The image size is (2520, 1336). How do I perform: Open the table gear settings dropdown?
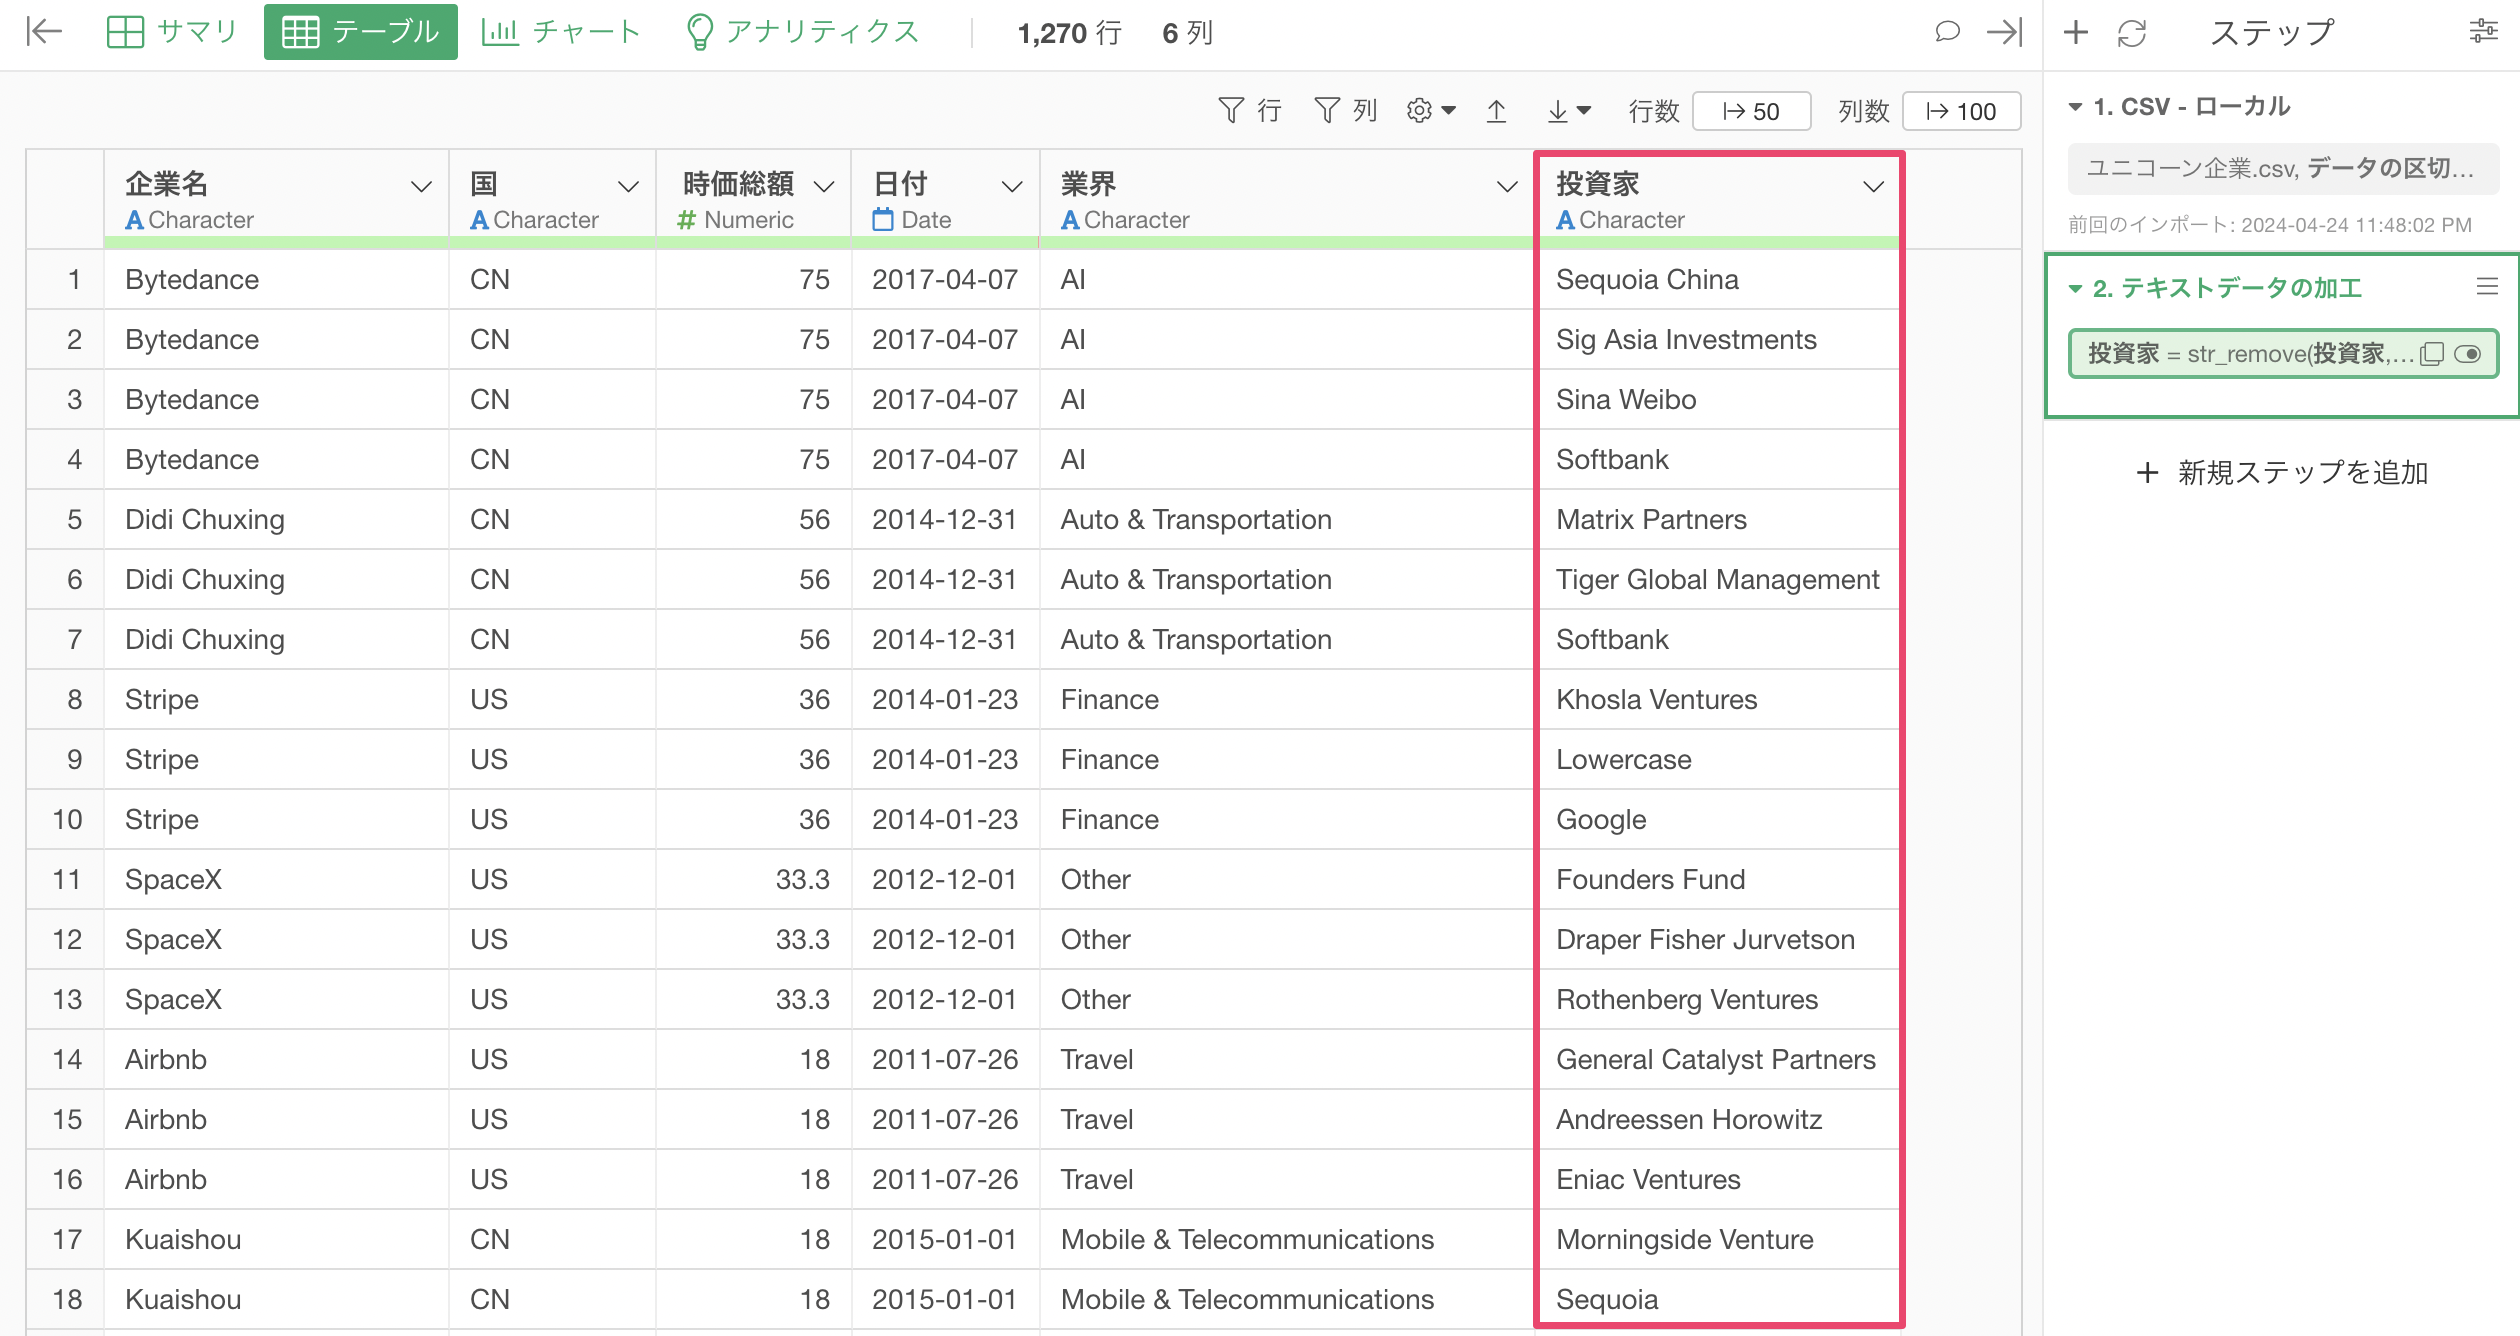(1431, 110)
